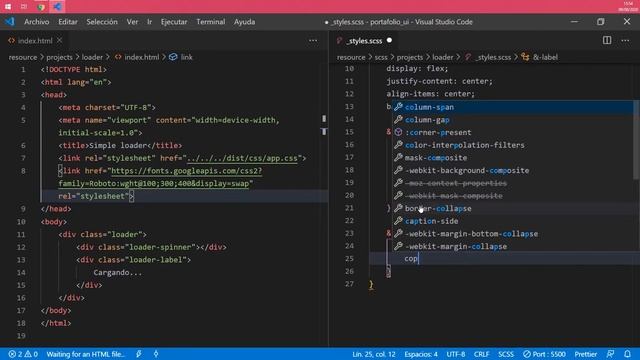Select 'loader' in left breadcrumb
Image resolution: width=640 pixels, height=360 pixels.
pos(92,57)
